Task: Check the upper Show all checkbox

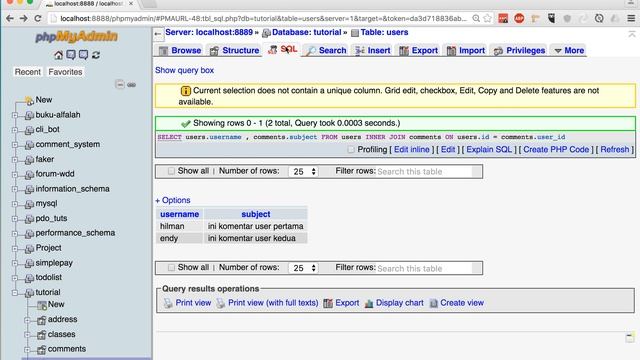Action: 171,171
